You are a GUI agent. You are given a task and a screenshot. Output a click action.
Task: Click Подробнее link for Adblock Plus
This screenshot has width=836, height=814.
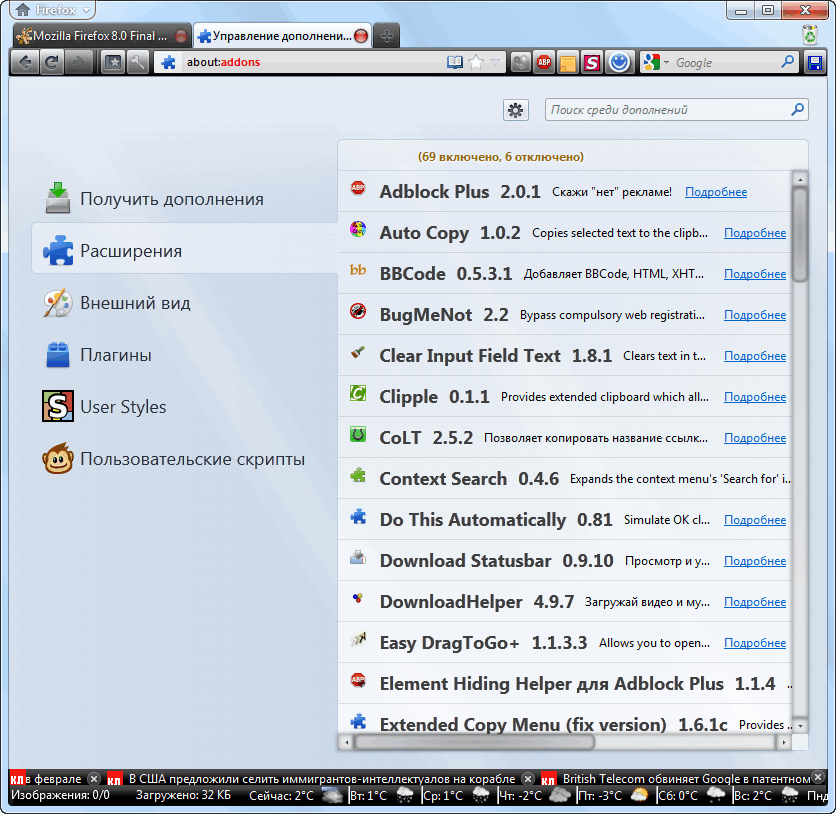tap(716, 192)
